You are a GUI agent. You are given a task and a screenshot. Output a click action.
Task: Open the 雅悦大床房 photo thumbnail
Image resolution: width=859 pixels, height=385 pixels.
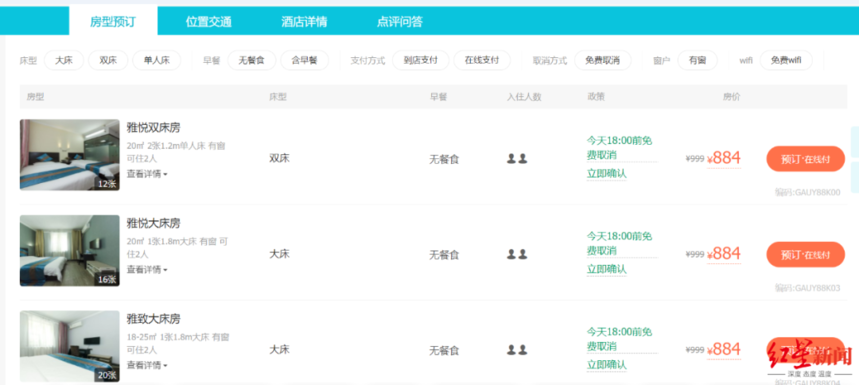[70, 250]
